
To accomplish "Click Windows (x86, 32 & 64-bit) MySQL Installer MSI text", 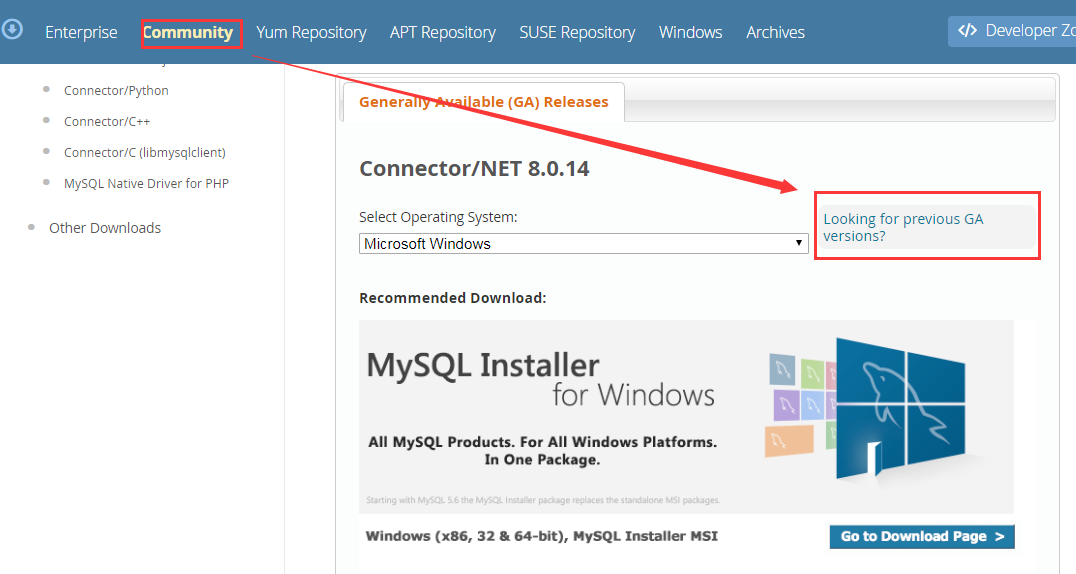I will tap(541, 536).
